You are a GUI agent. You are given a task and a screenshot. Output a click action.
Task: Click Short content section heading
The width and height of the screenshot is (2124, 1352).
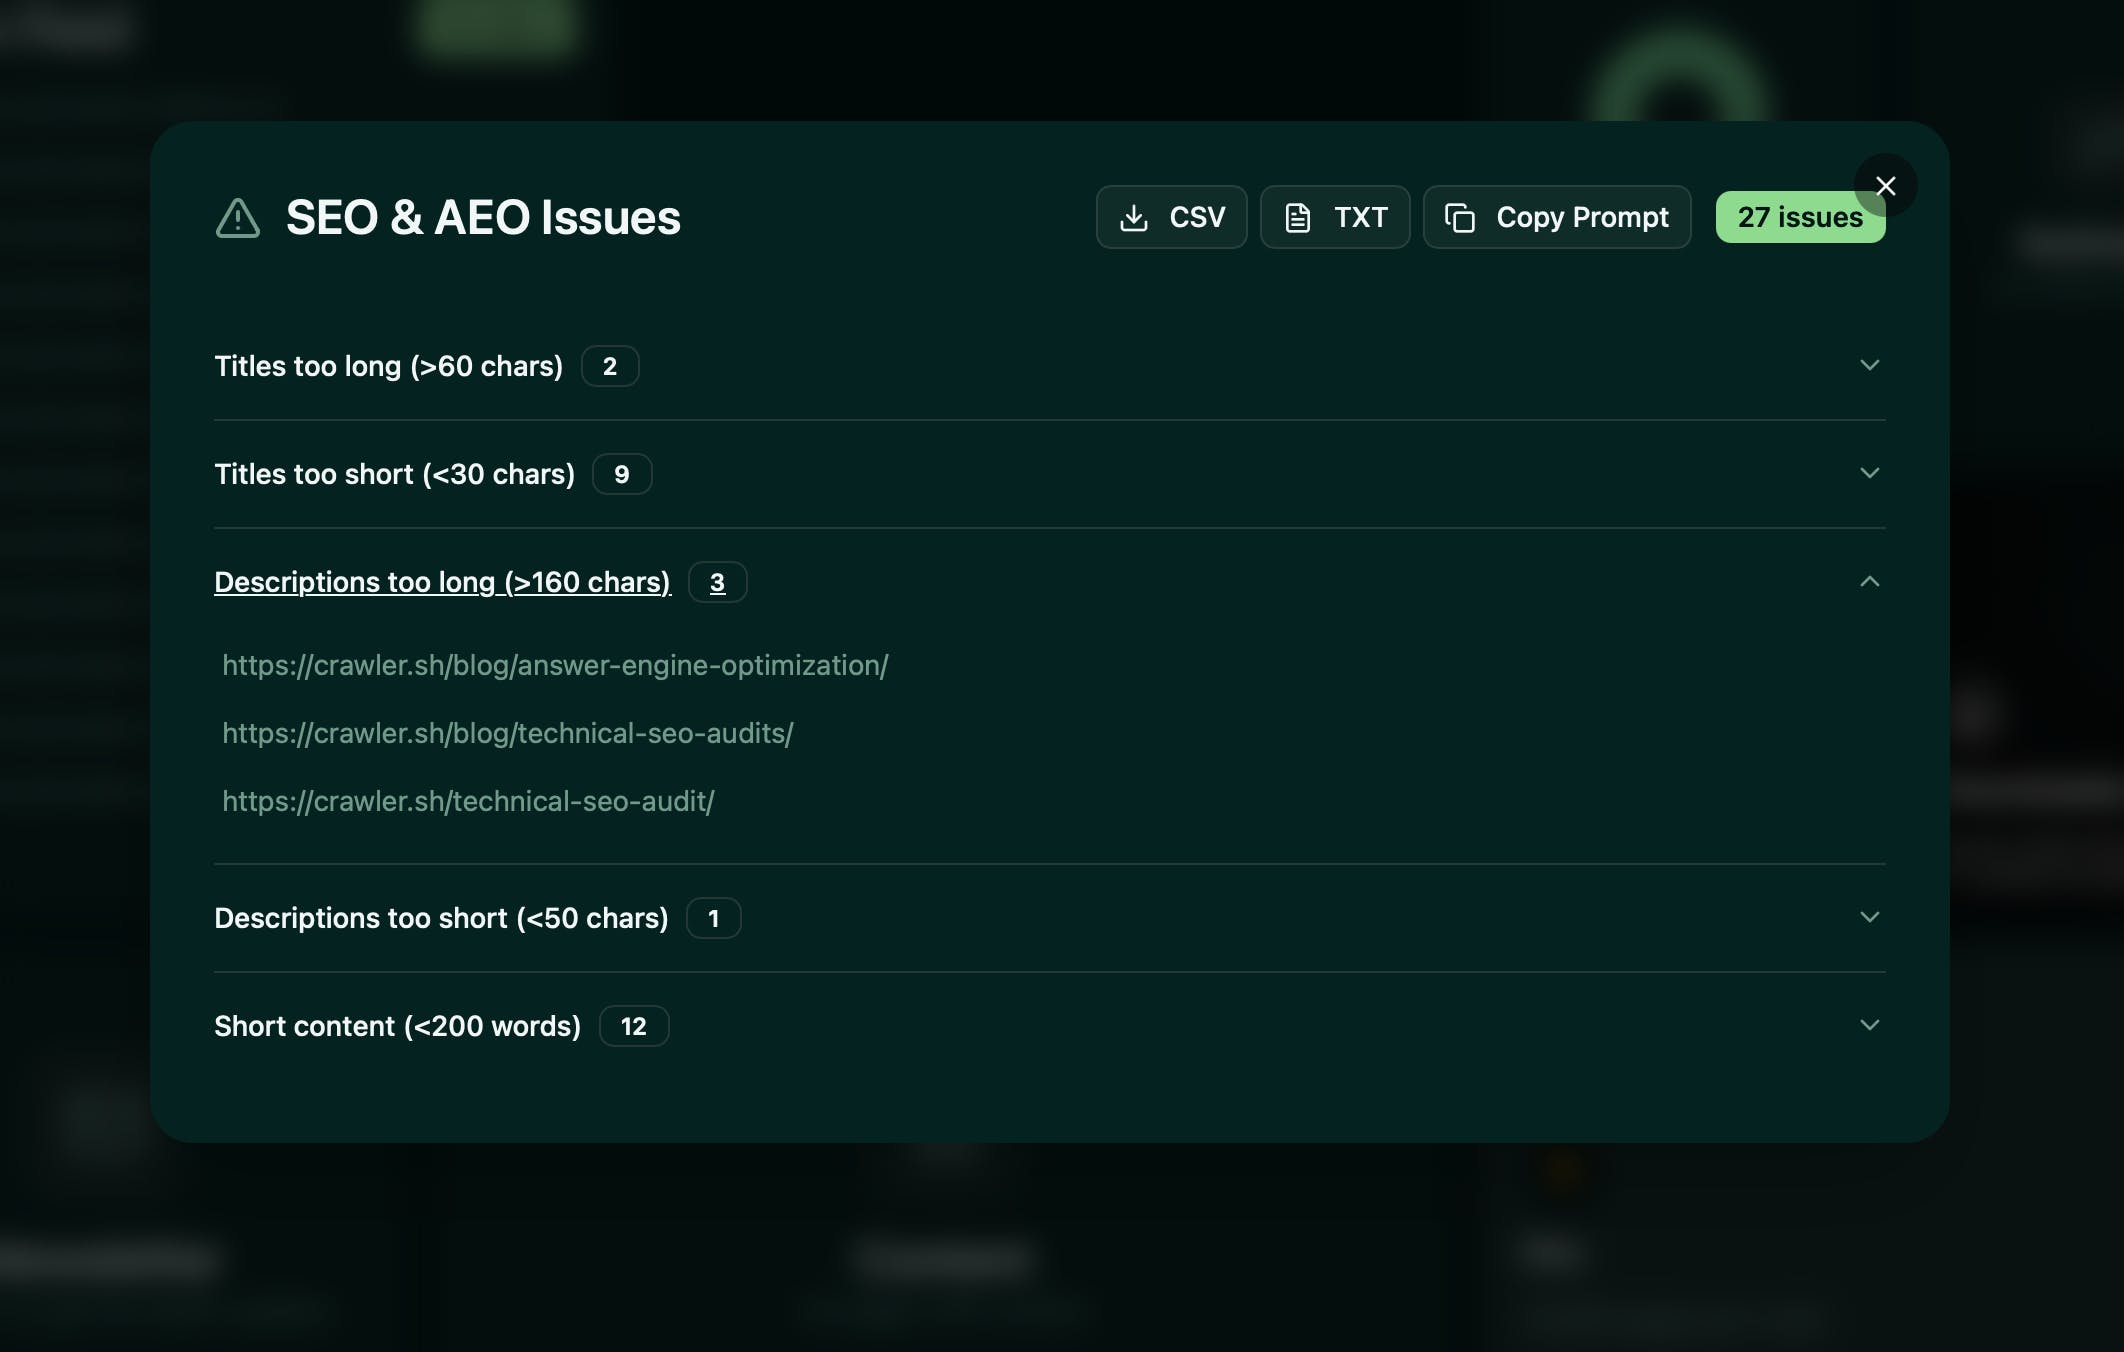397,1026
